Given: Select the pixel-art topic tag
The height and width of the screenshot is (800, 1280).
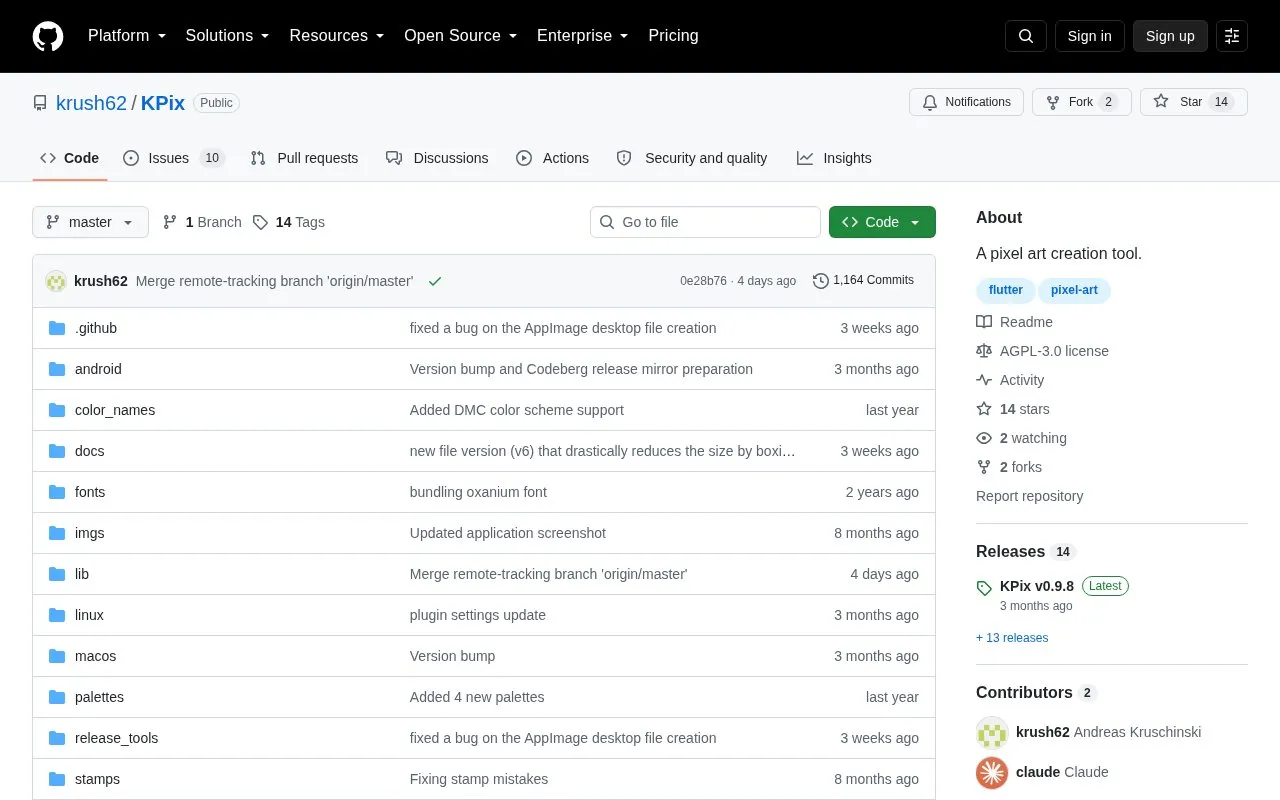Looking at the screenshot, I should tap(1075, 290).
